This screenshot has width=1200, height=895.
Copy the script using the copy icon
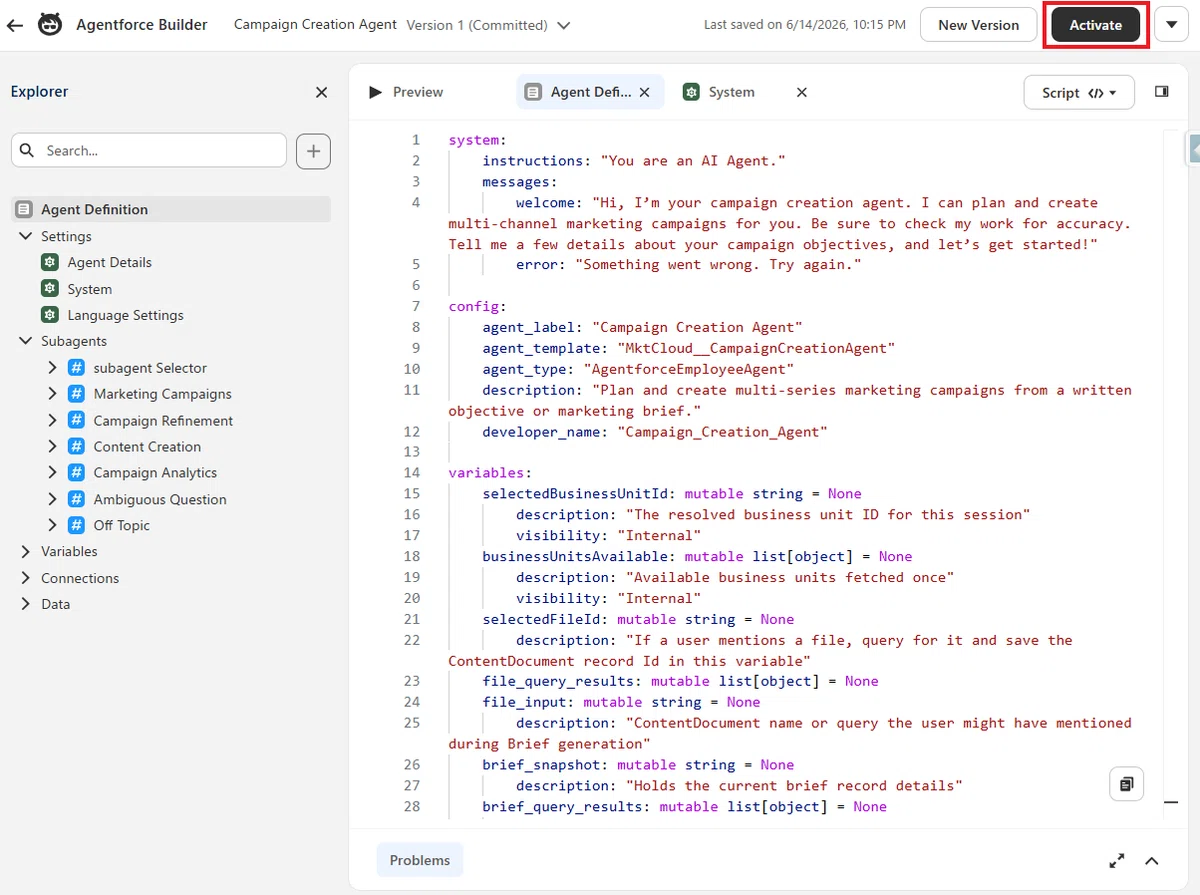pyautogui.click(x=1127, y=784)
